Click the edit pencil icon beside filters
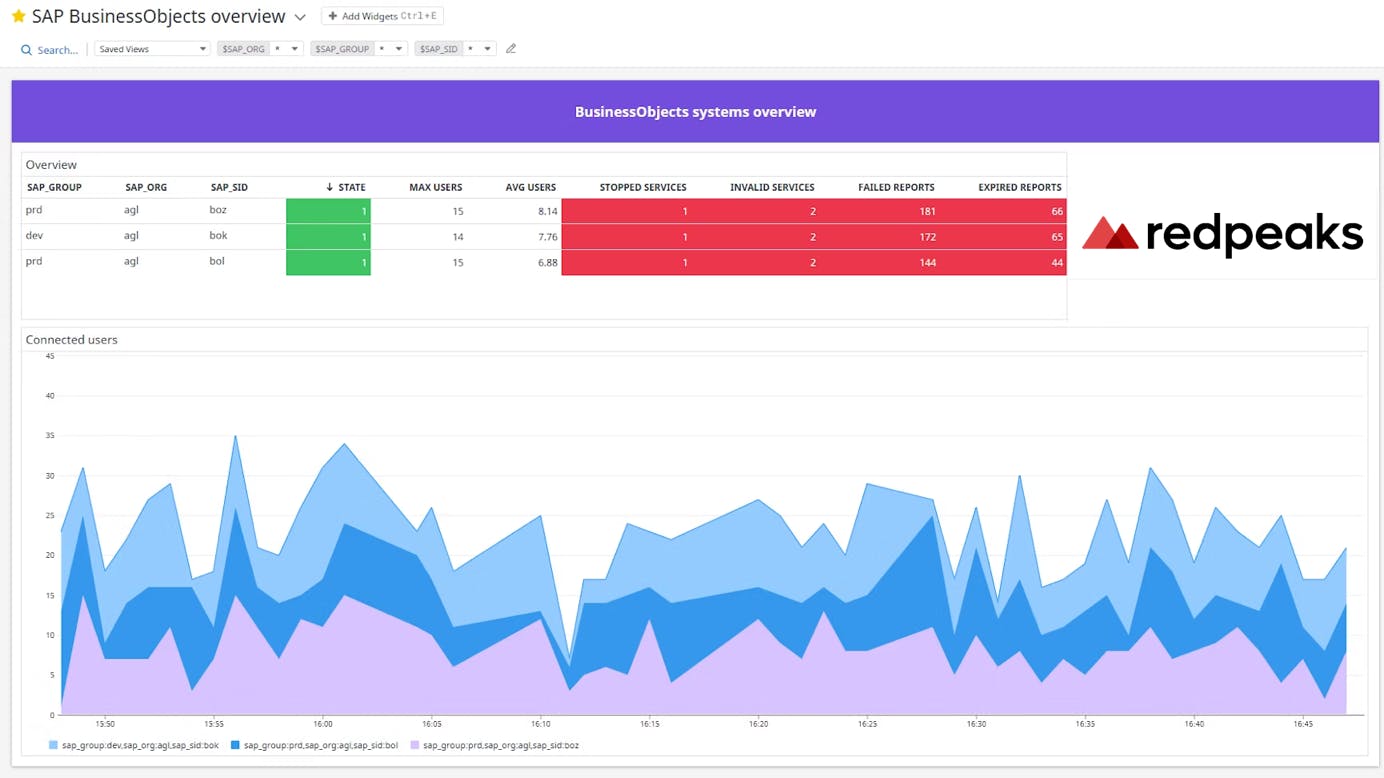This screenshot has width=1384, height=778. tap(511, 47)
